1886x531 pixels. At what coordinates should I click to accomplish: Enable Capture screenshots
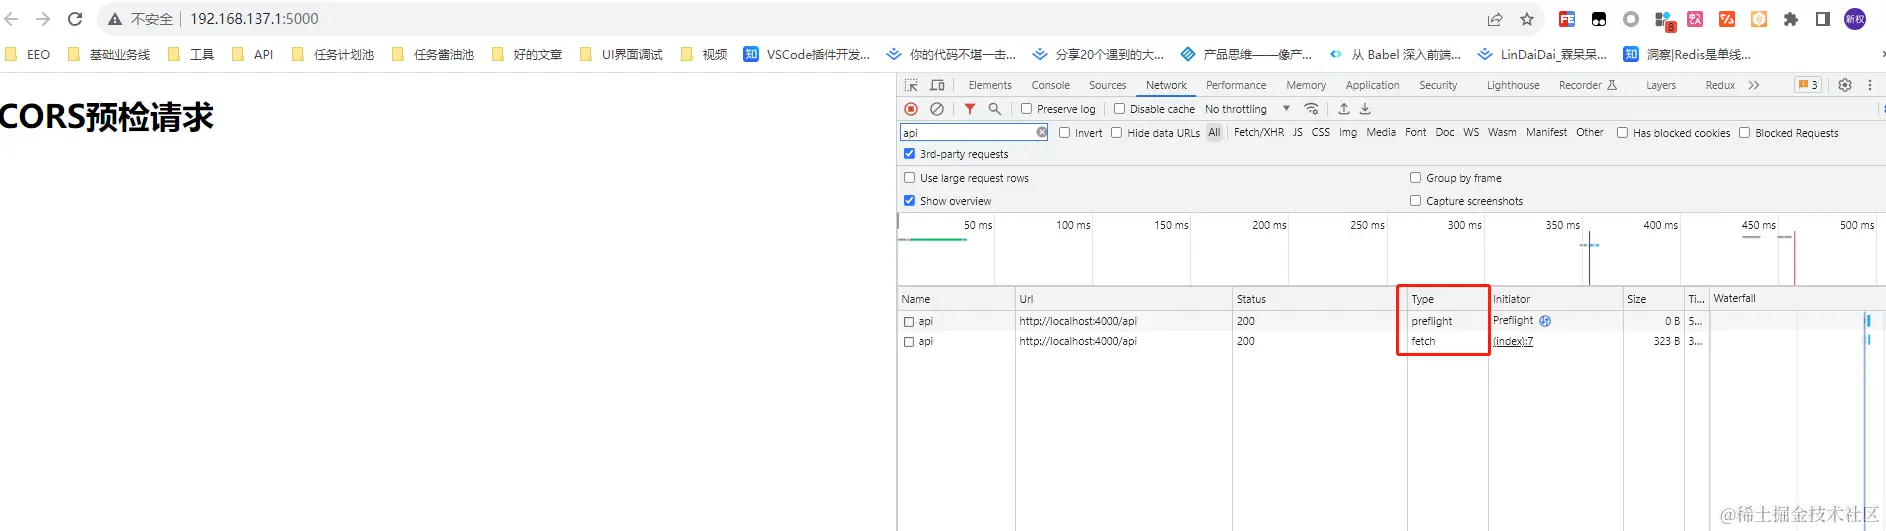[x=1415, y=201]
